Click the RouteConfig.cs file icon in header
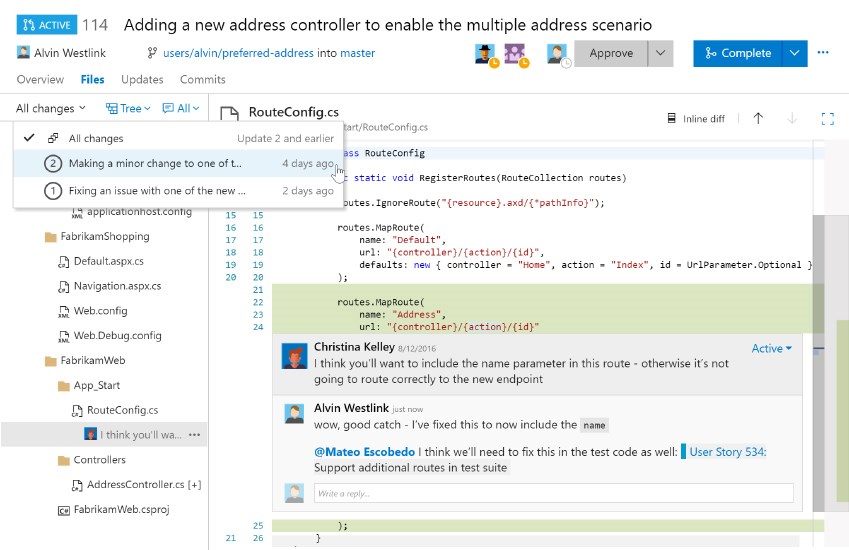The width and height of the screenshot is (849, 550). [x=229, y=113]
